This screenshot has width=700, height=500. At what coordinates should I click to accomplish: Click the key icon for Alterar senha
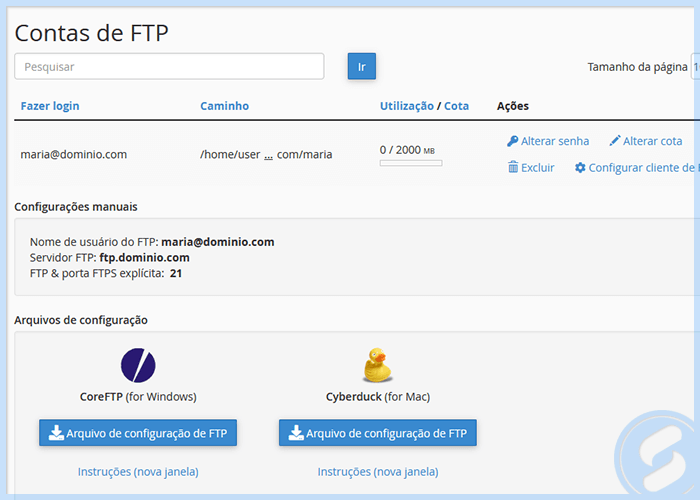click(x=512, y=141)
